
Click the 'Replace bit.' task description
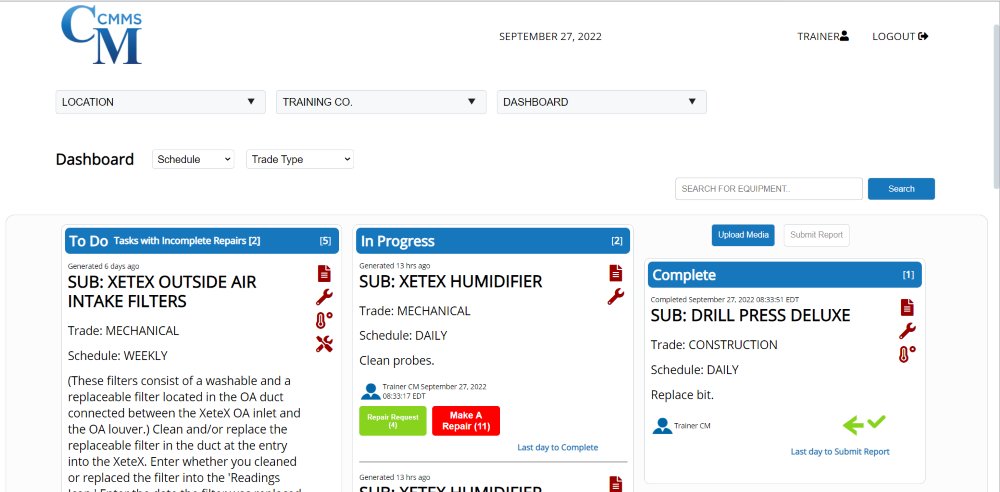pyautogui.click(x=682, y=395)
